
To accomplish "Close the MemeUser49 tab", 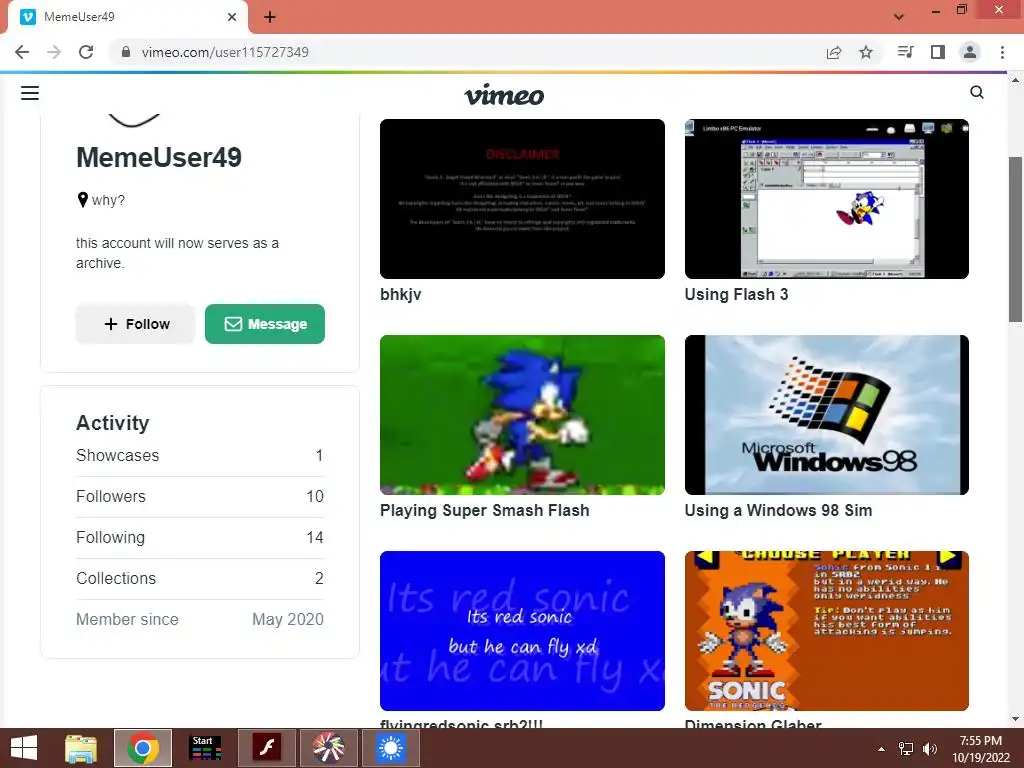I will click(232, 17).
